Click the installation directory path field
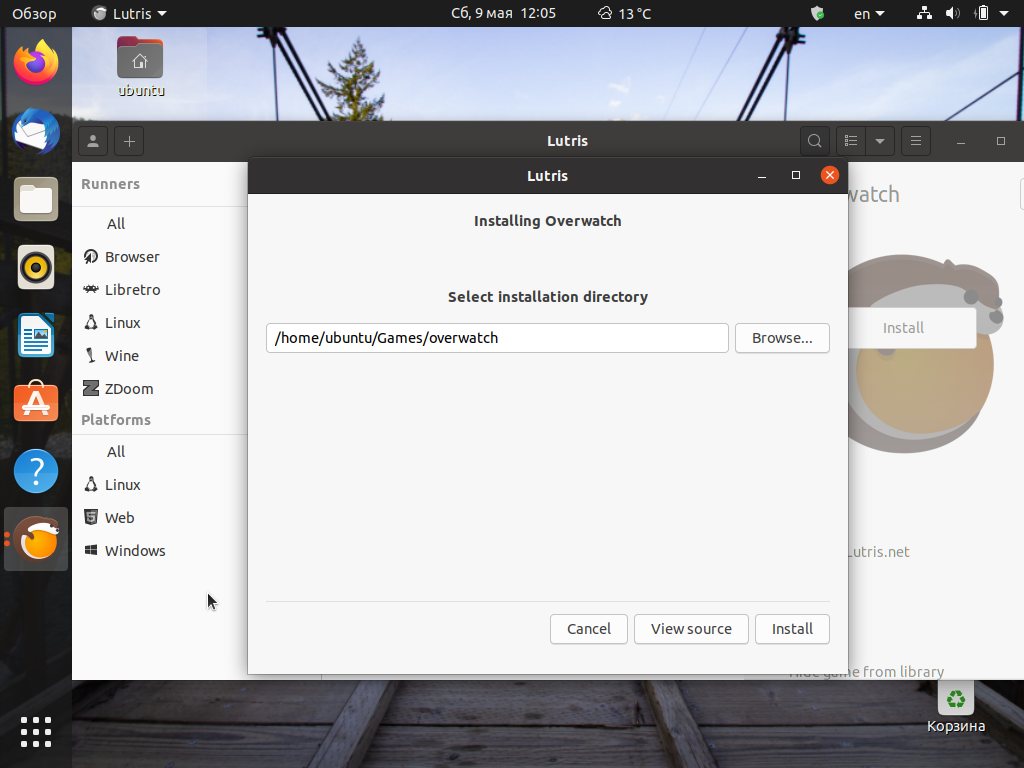 click(x=497, y=338)
